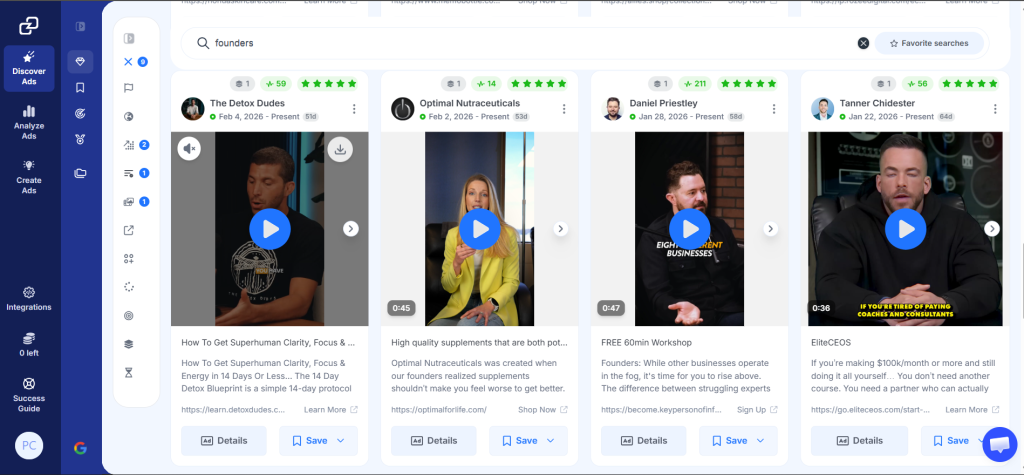Open the chart filter with 2 badge
Image resolution: width=1024 pixels, height=475 pixels.
pyautogui.click(x=129, y=145)
